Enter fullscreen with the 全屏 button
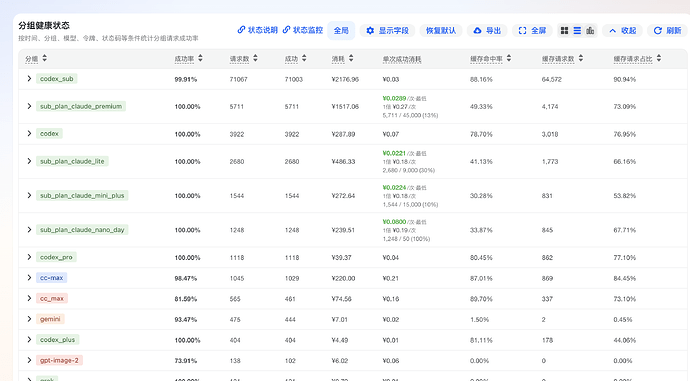This screenshot has width=690, height=381. click(x=532, y=30)
